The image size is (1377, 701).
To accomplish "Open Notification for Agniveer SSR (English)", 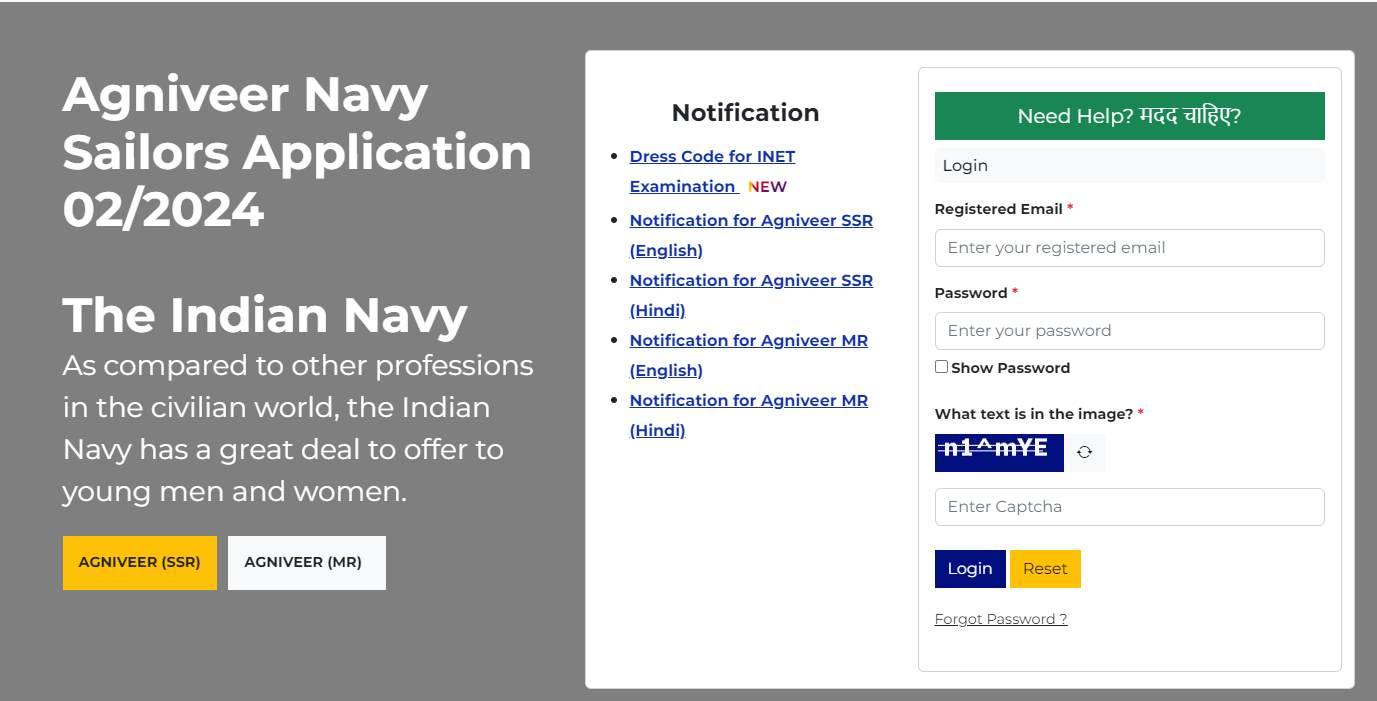I will coord(751,235).
